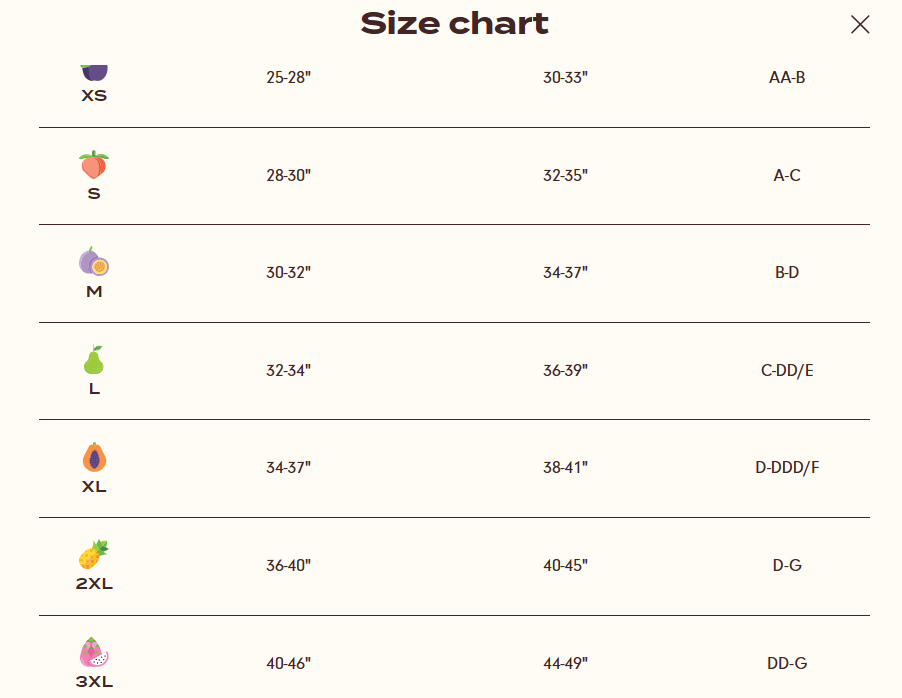Click the D-DDD/F cup size cell
Screen dimensions: 902x698
(787, 467)
